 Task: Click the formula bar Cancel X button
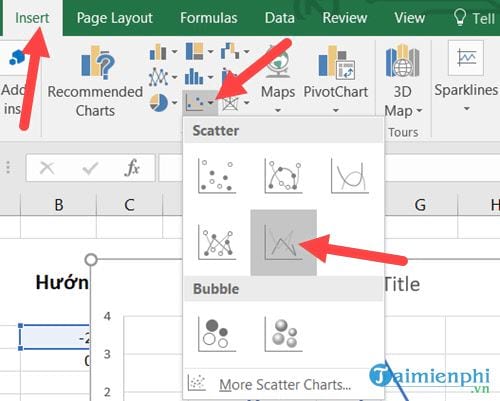(x=47, y=168)
